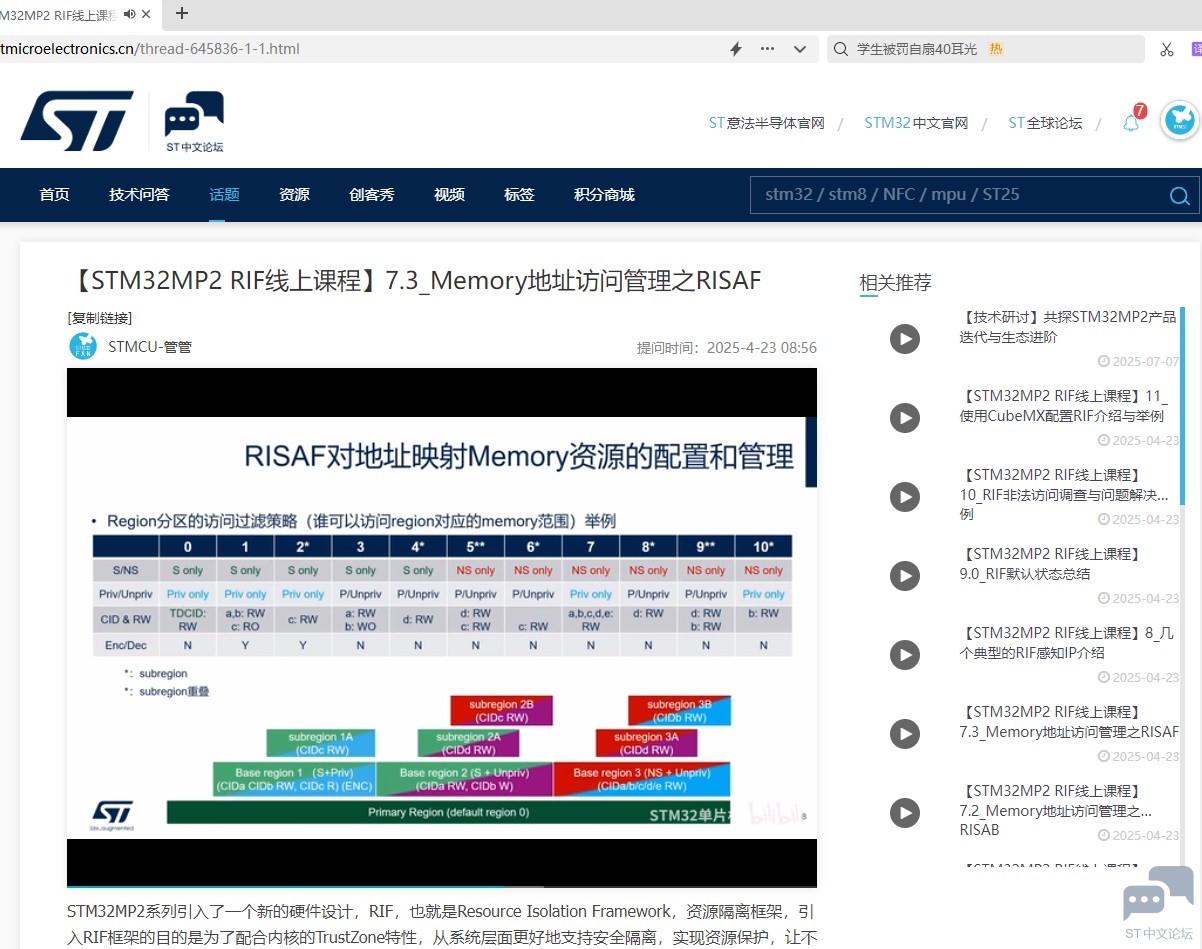Click the purple extension icon at toolbar edge
The image size is (1202, 949).
(1197, 49)
